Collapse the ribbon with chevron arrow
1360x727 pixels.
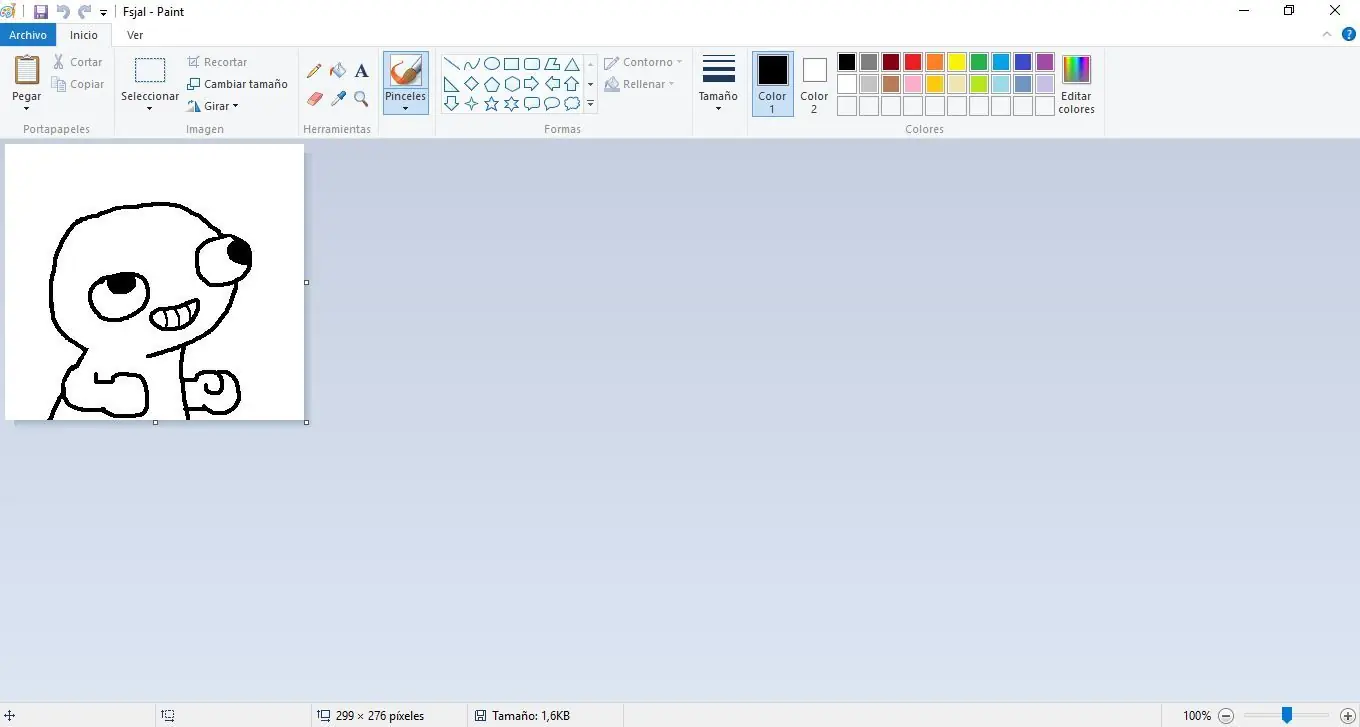(x=1327, y=34)
